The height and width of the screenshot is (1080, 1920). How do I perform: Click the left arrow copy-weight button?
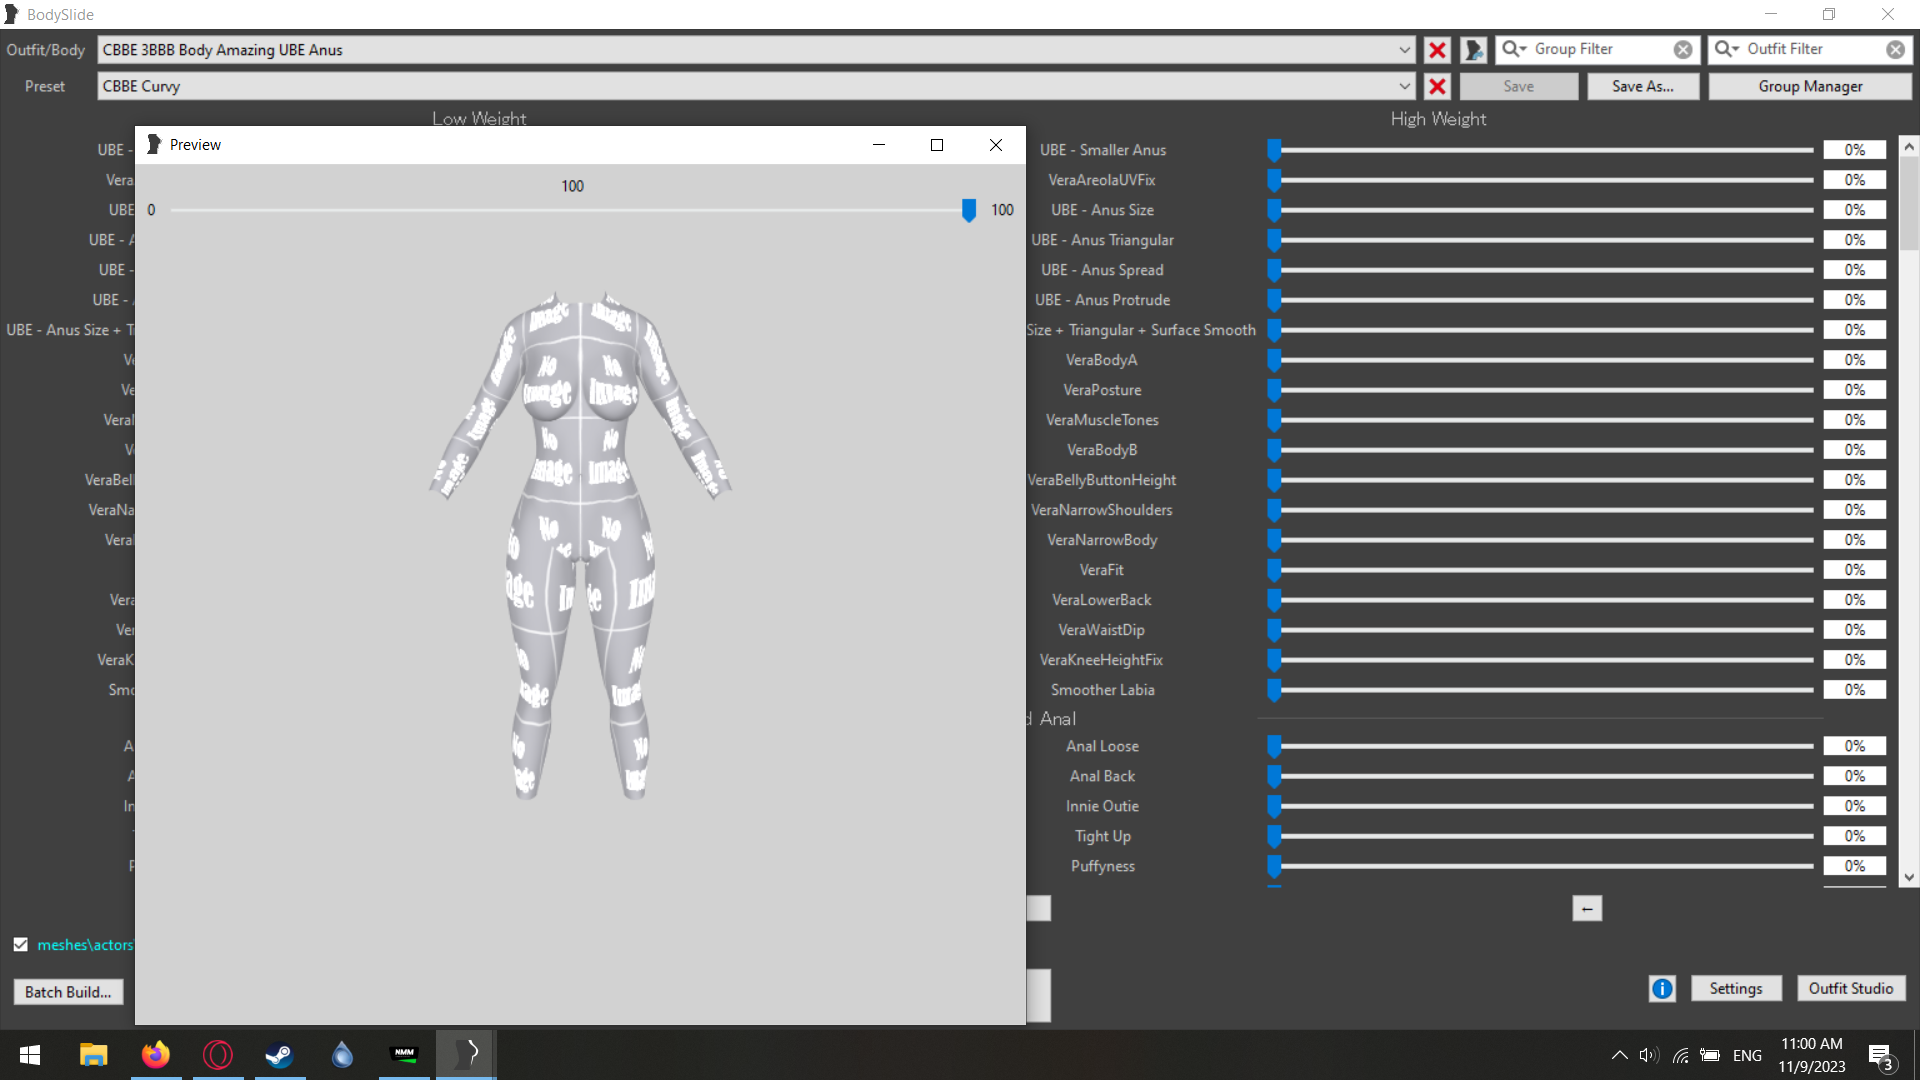pos(1587,908)
